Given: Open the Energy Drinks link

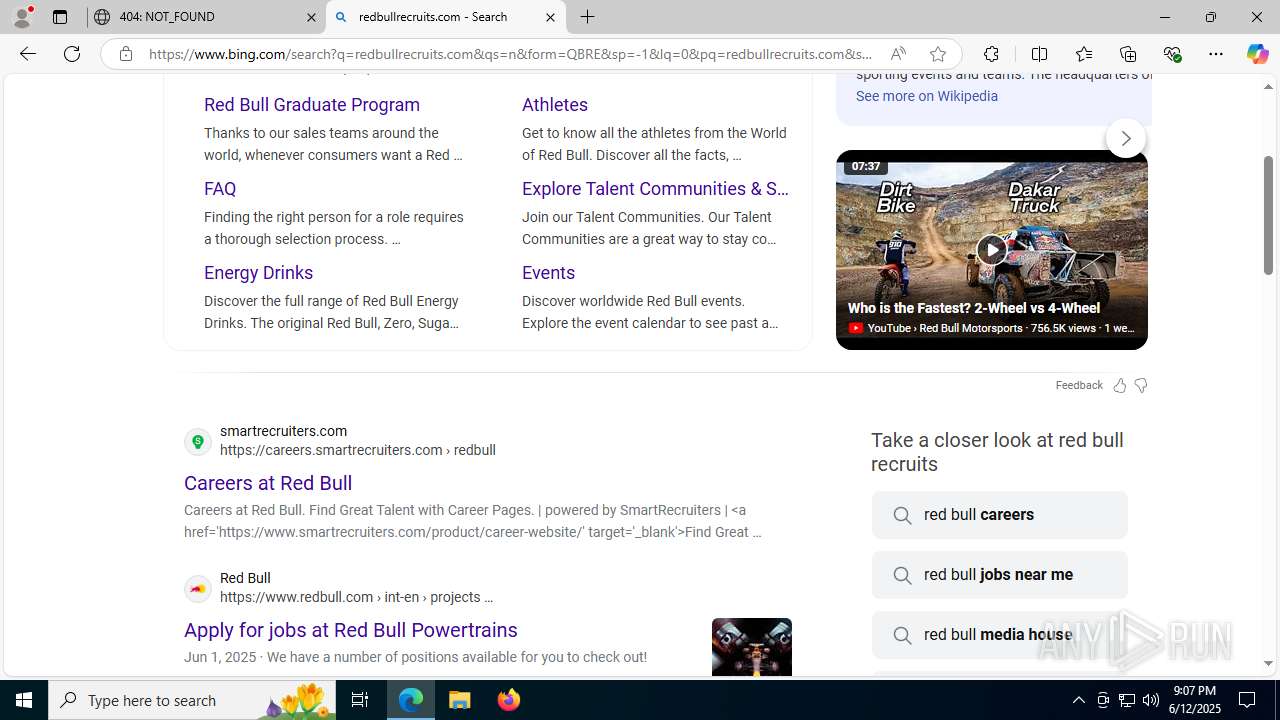Looking at the screenshot, I should pyautogui.click(x=258, y=273).
